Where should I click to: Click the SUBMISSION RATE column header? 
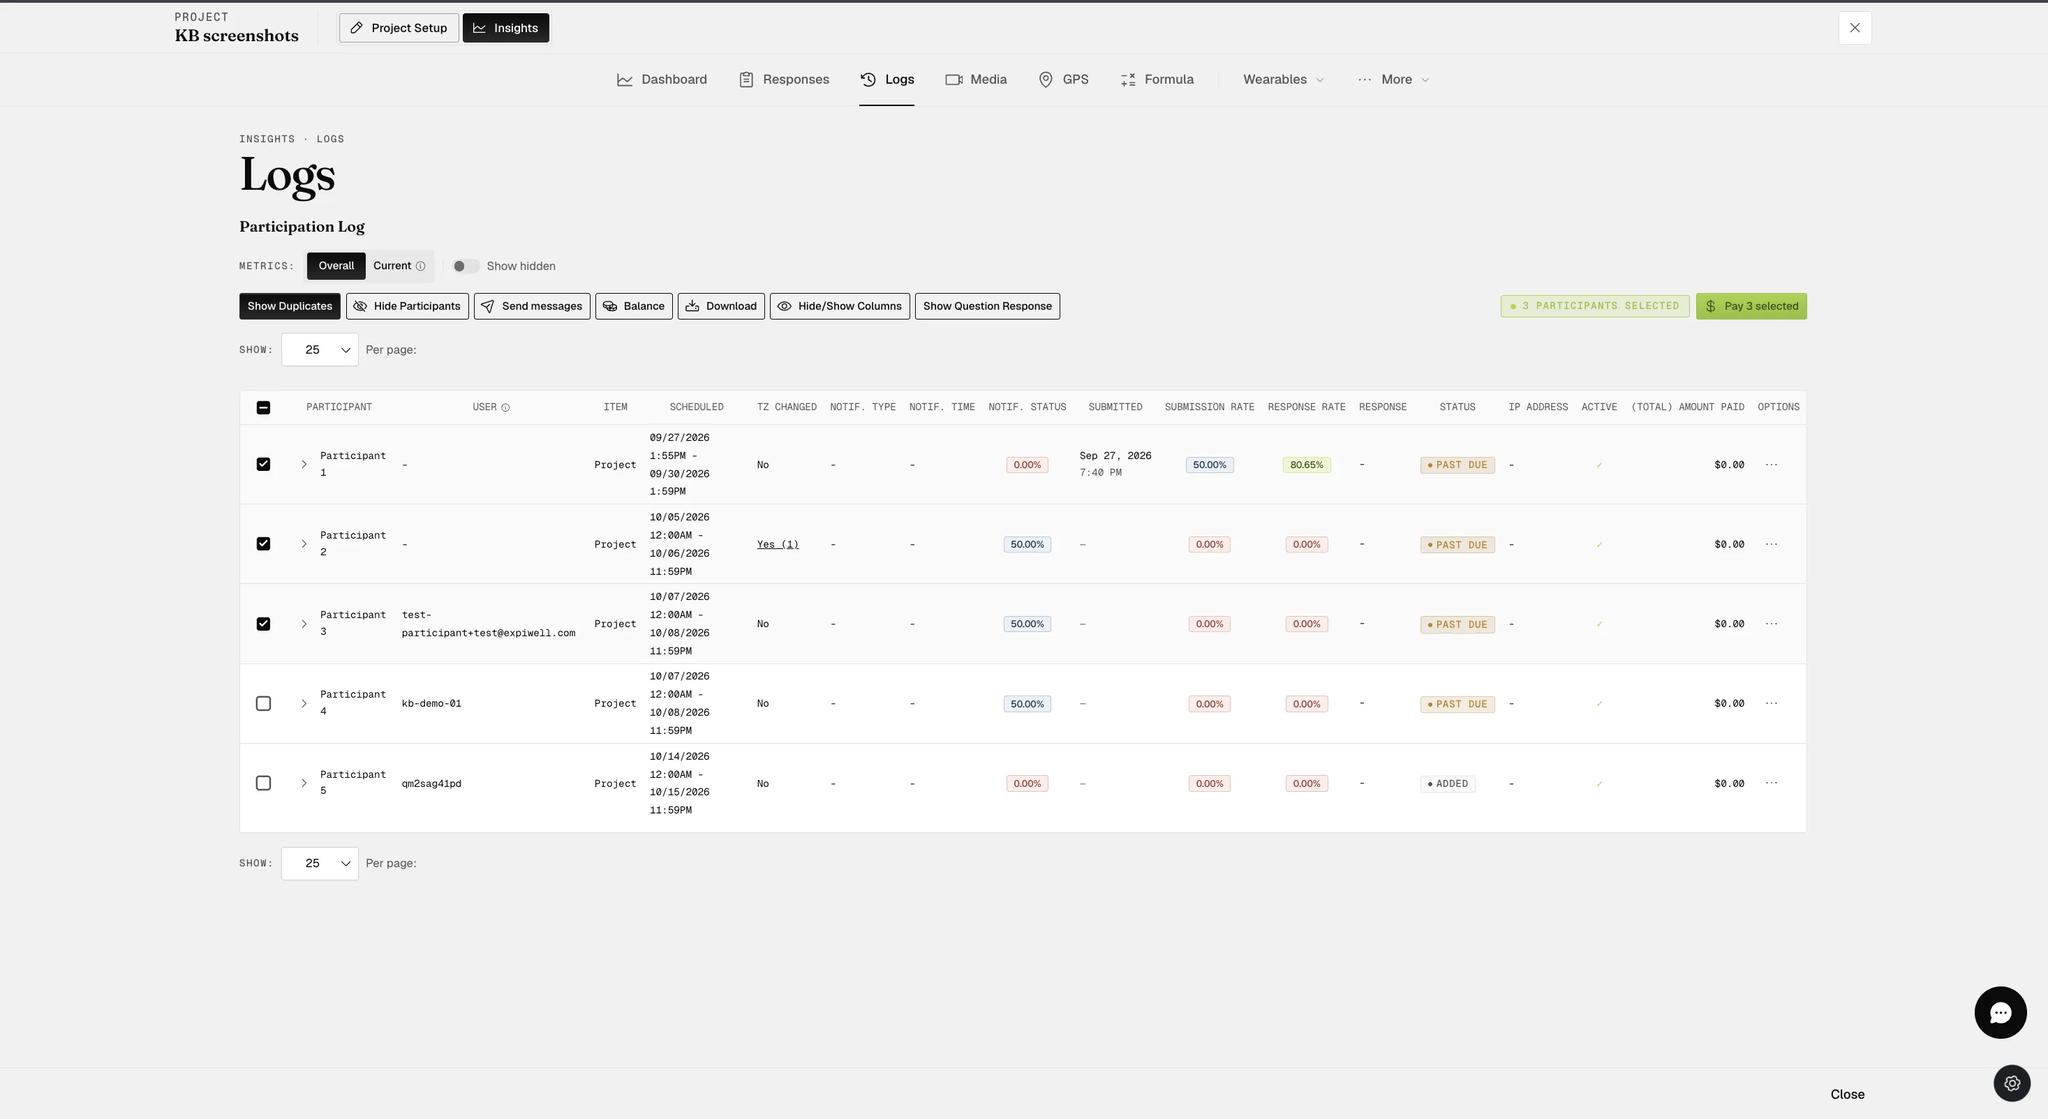point(1209,407)
